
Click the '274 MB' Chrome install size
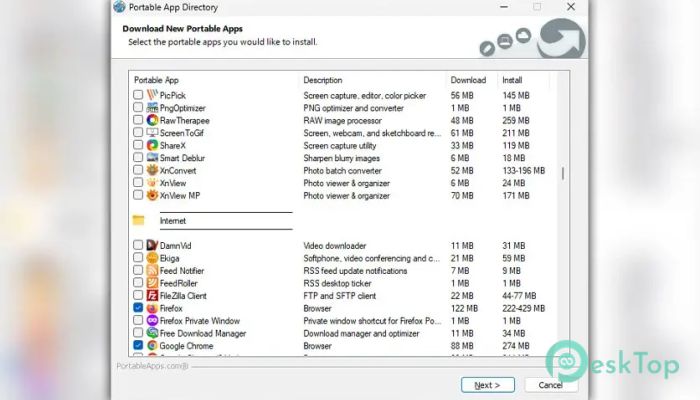tap(516, 346)
